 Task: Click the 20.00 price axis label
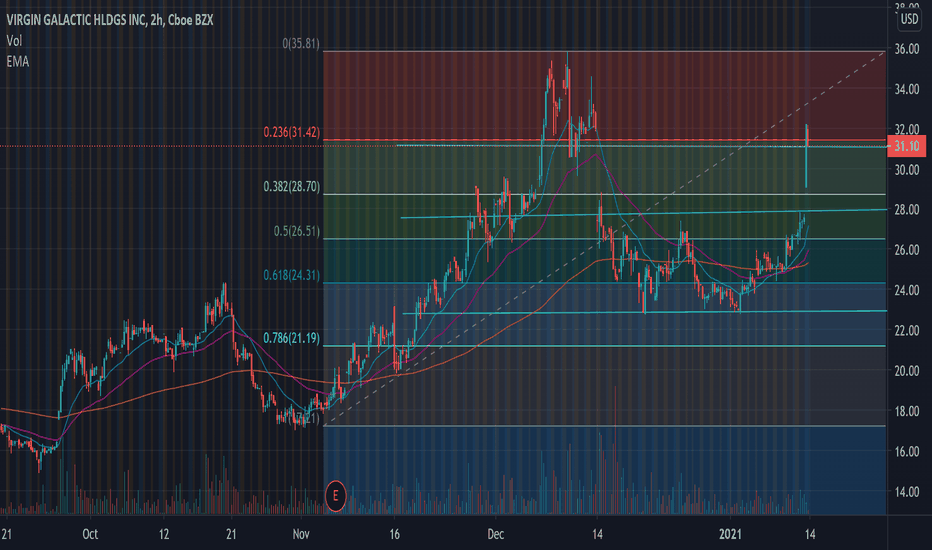906,370
